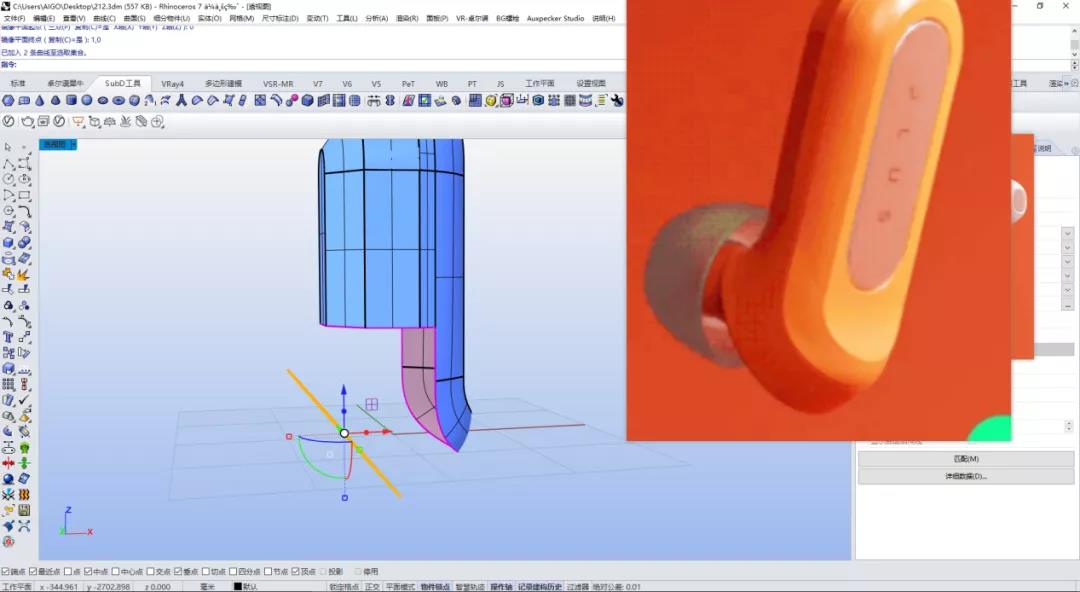Click the magenta wireframe cube icon

pyautogui.click(x=507, y=101)
